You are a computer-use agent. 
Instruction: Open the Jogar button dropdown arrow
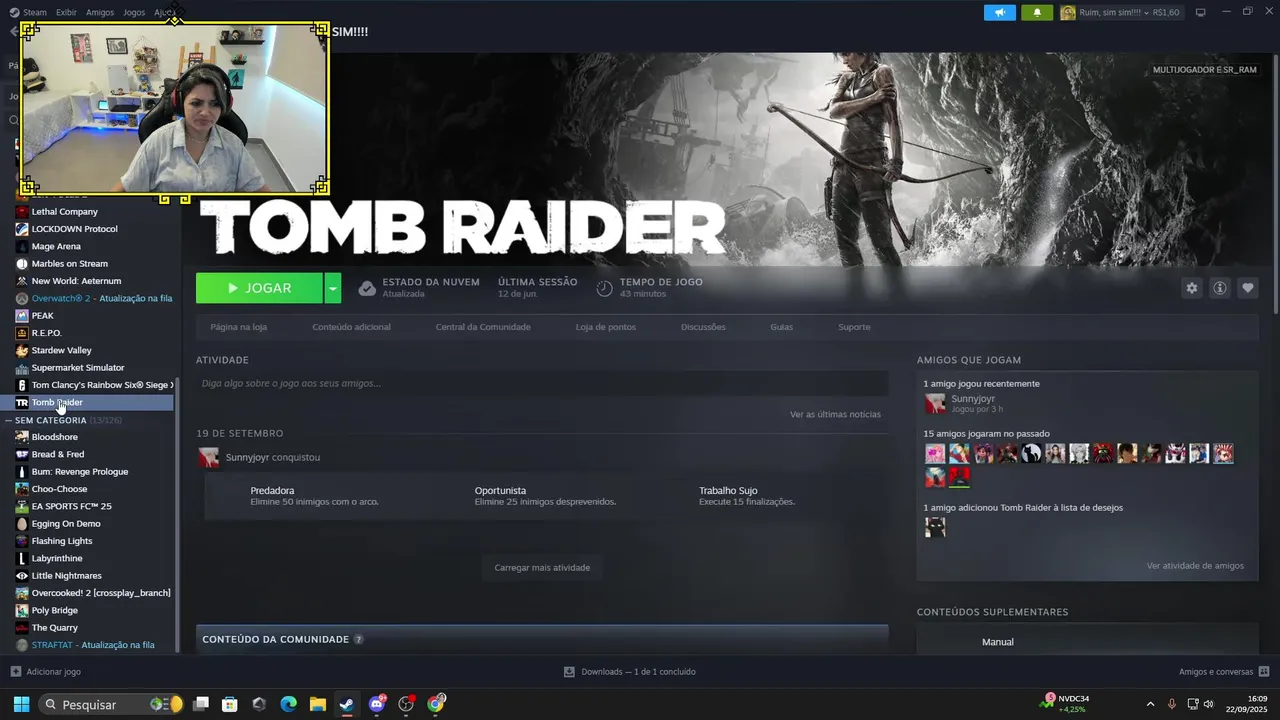coord(333,288)
